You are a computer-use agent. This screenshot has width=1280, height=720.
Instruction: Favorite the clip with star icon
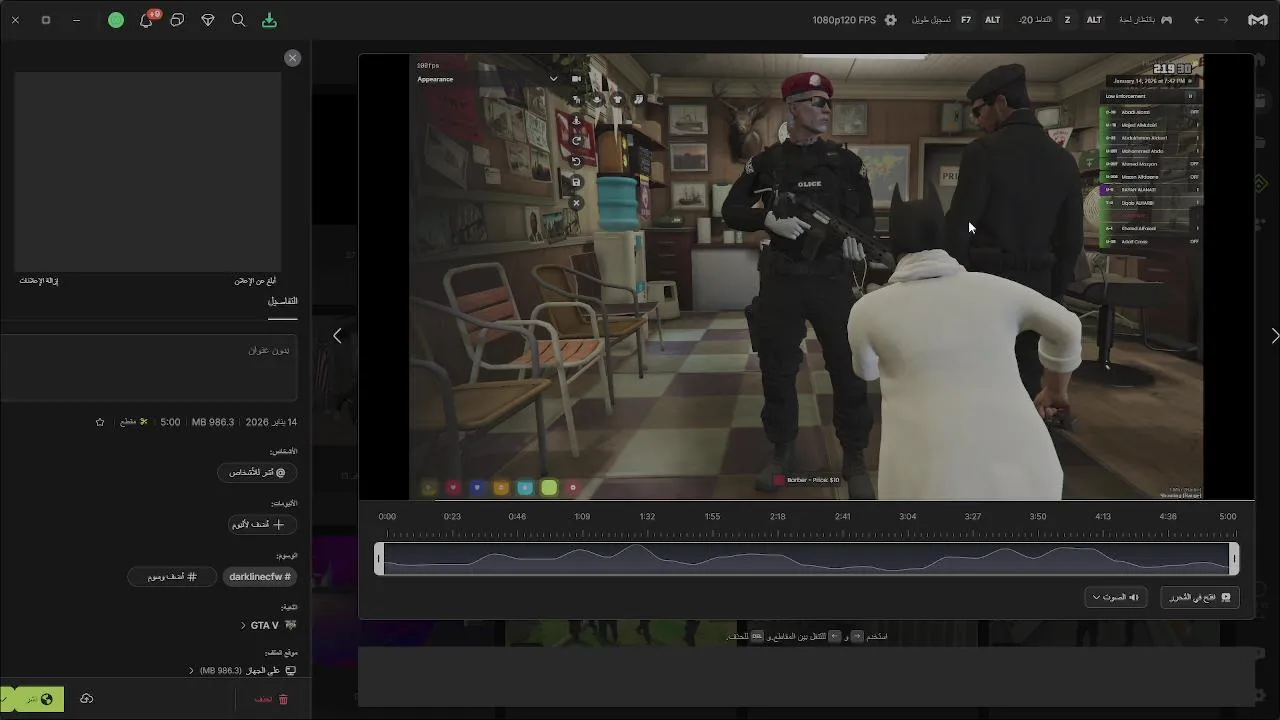pos(99,422)
